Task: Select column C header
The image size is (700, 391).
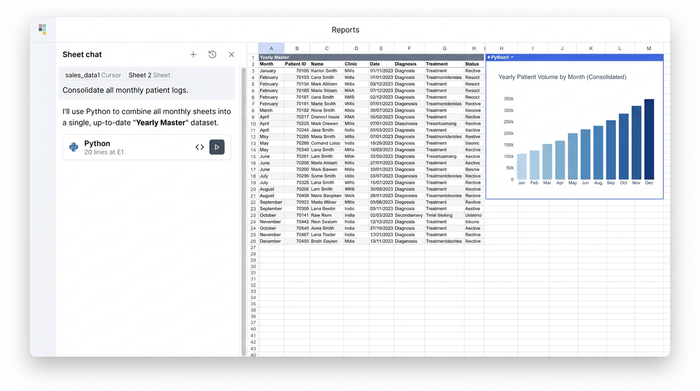Action: (x=327, y=48)
